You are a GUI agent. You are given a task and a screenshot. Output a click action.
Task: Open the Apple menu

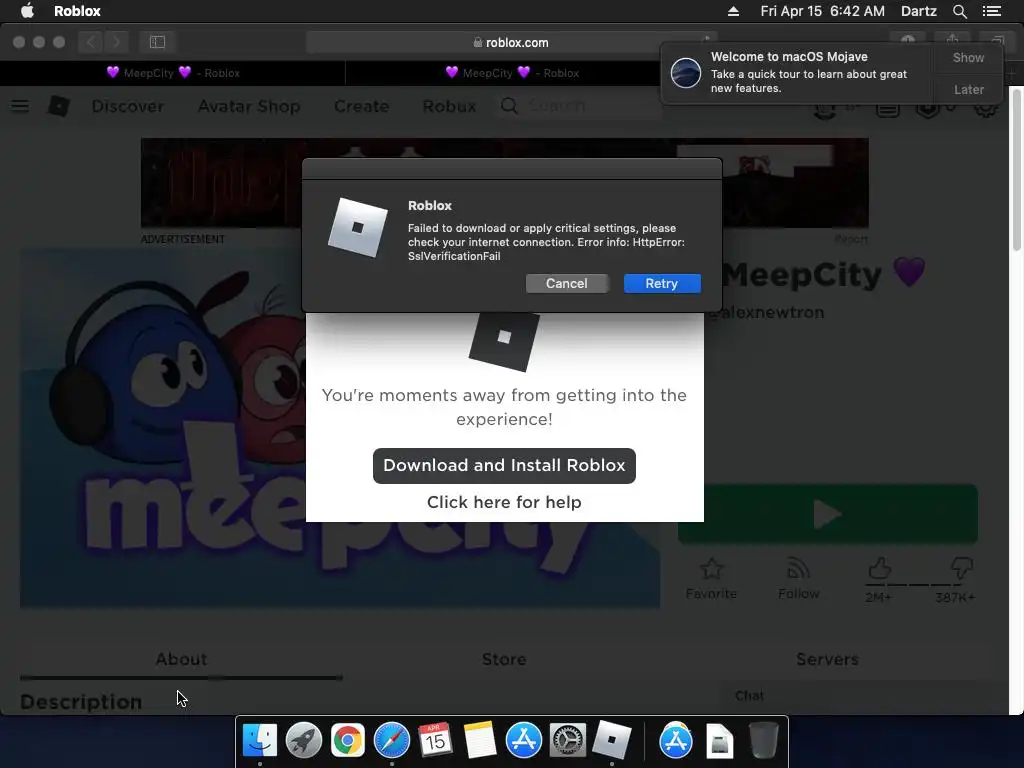[x=27, y=11]
